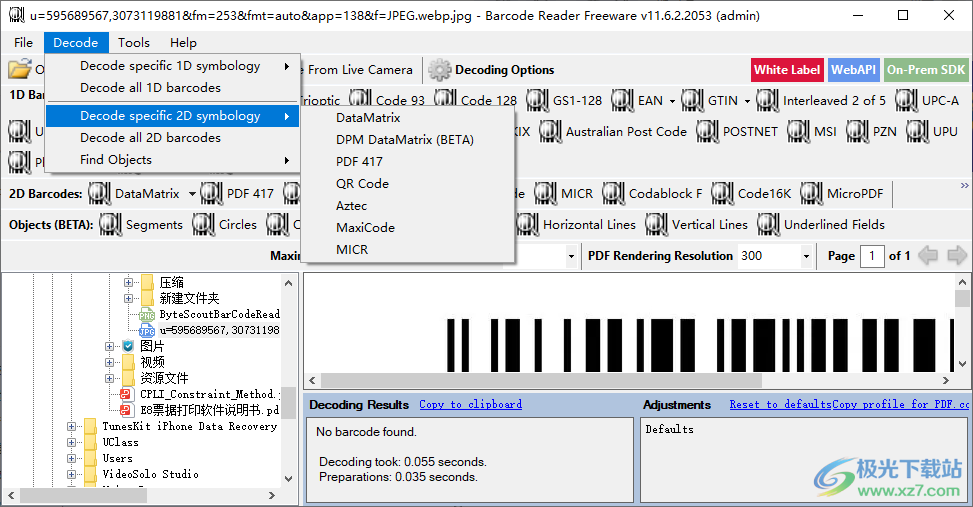This screenshot has width=973, height=507.
Task: Click the Horizontal Lines icon
Action: [527, 224]
